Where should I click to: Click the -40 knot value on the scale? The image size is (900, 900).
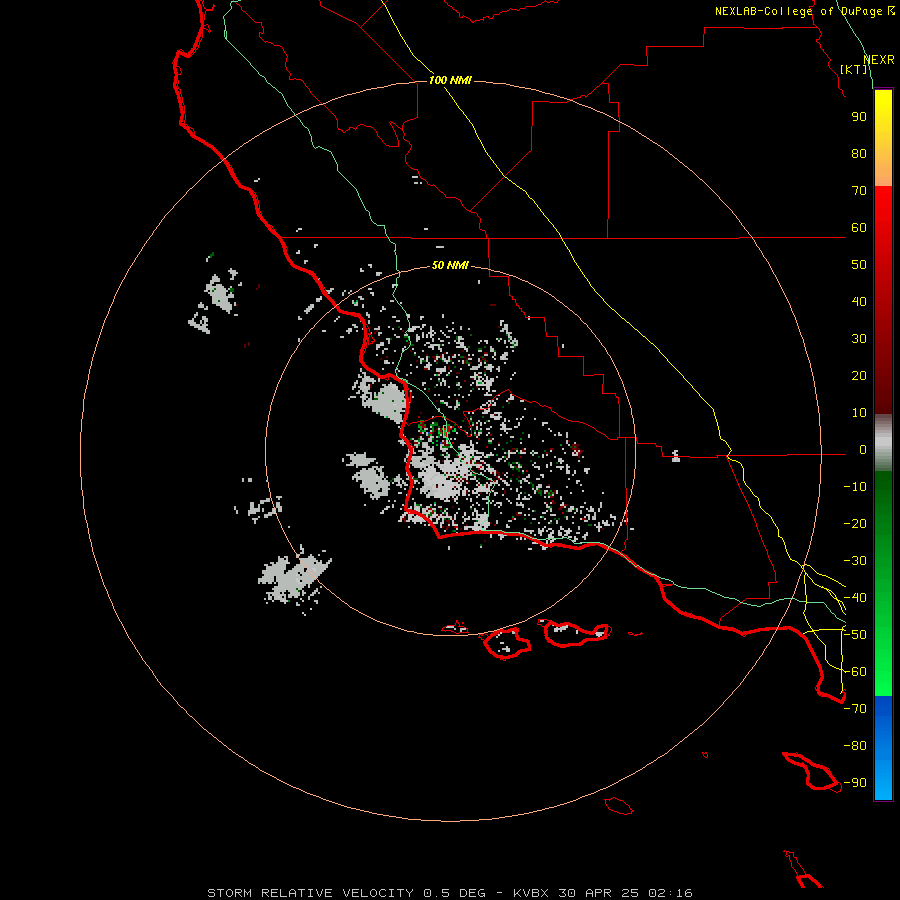pyautogui.click(x=855, y=598)
